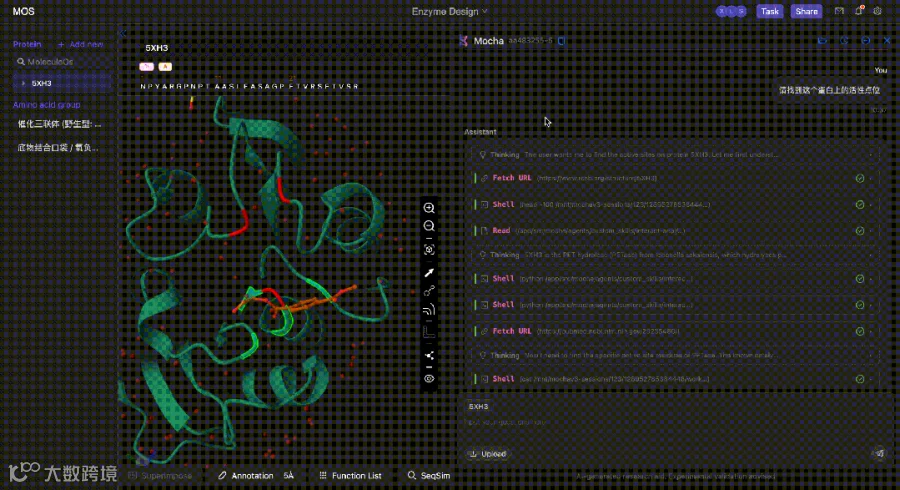Open the SeqSim tab
The height and width of the screenshot is (490, 900).
click(429, 476)
